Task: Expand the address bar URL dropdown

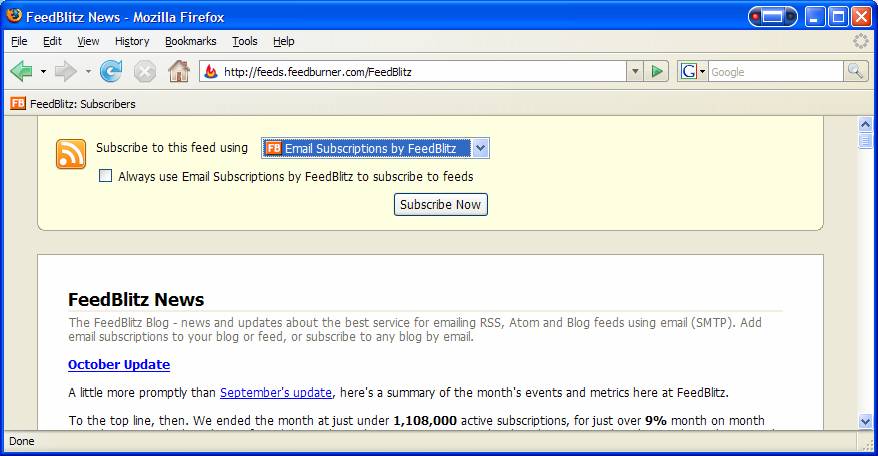Action: click(635, 72)
